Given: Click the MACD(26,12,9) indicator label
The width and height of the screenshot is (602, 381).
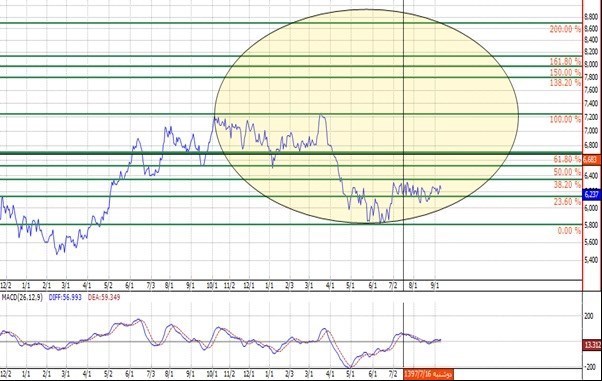Looking at the screenshot, I should [x=22, y=297].
